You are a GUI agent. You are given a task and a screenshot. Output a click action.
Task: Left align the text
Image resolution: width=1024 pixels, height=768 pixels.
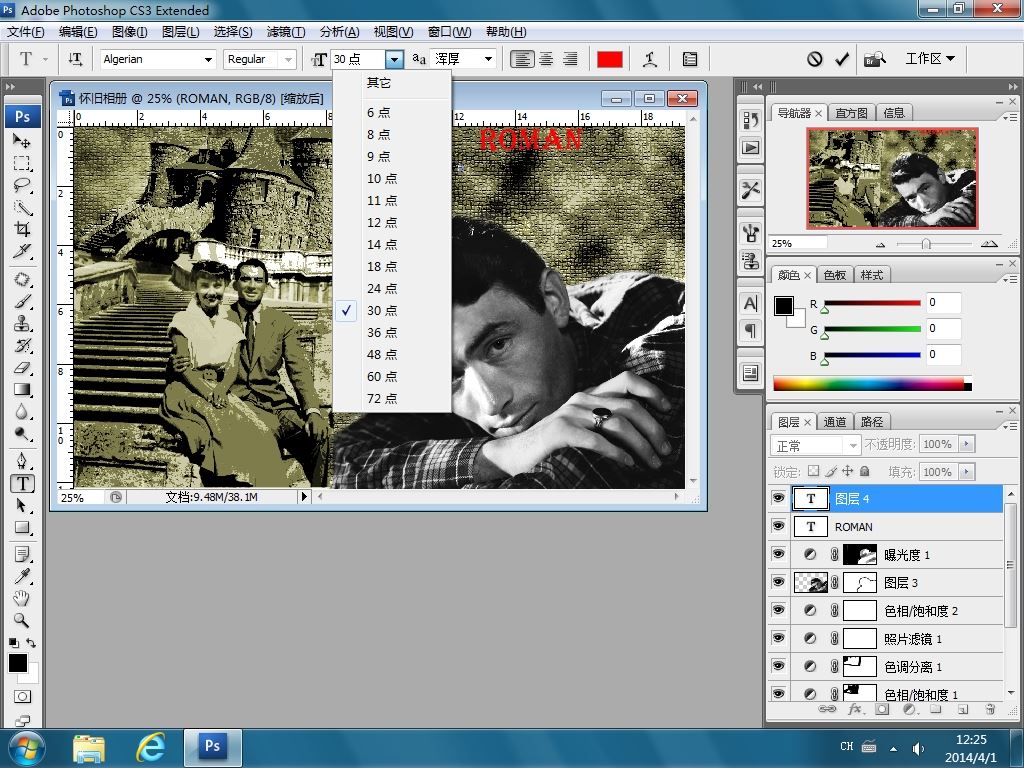click(521, 59)
